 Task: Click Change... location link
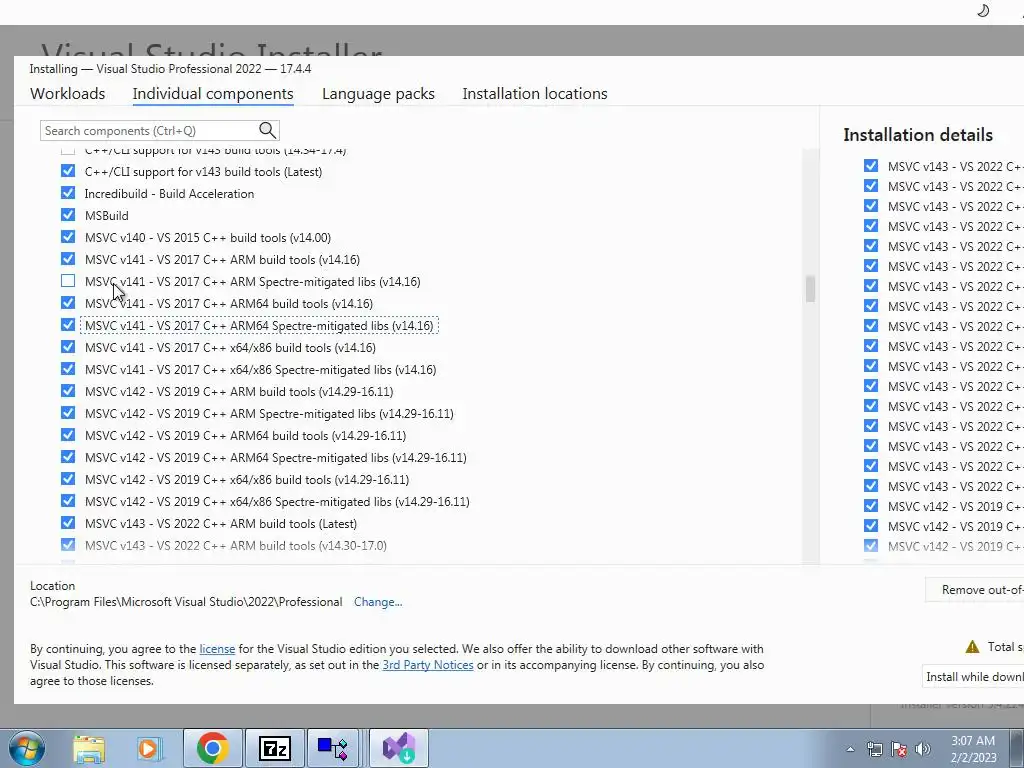point(378,602)
